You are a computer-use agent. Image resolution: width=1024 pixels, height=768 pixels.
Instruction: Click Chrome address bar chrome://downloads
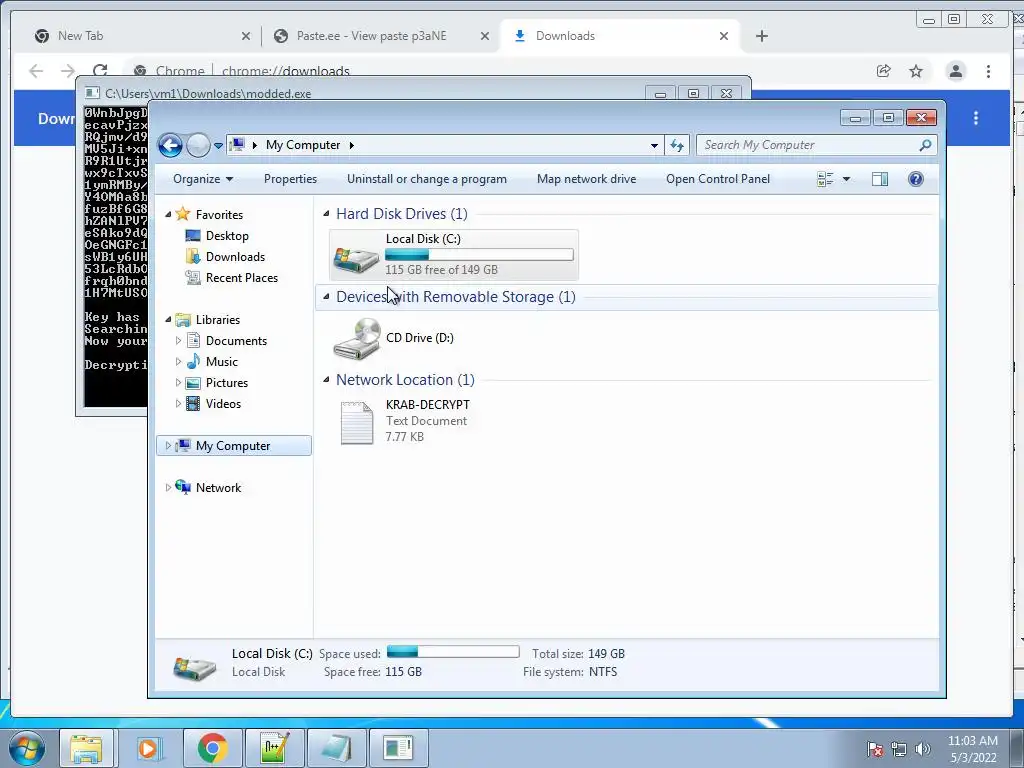coord(285,71)
